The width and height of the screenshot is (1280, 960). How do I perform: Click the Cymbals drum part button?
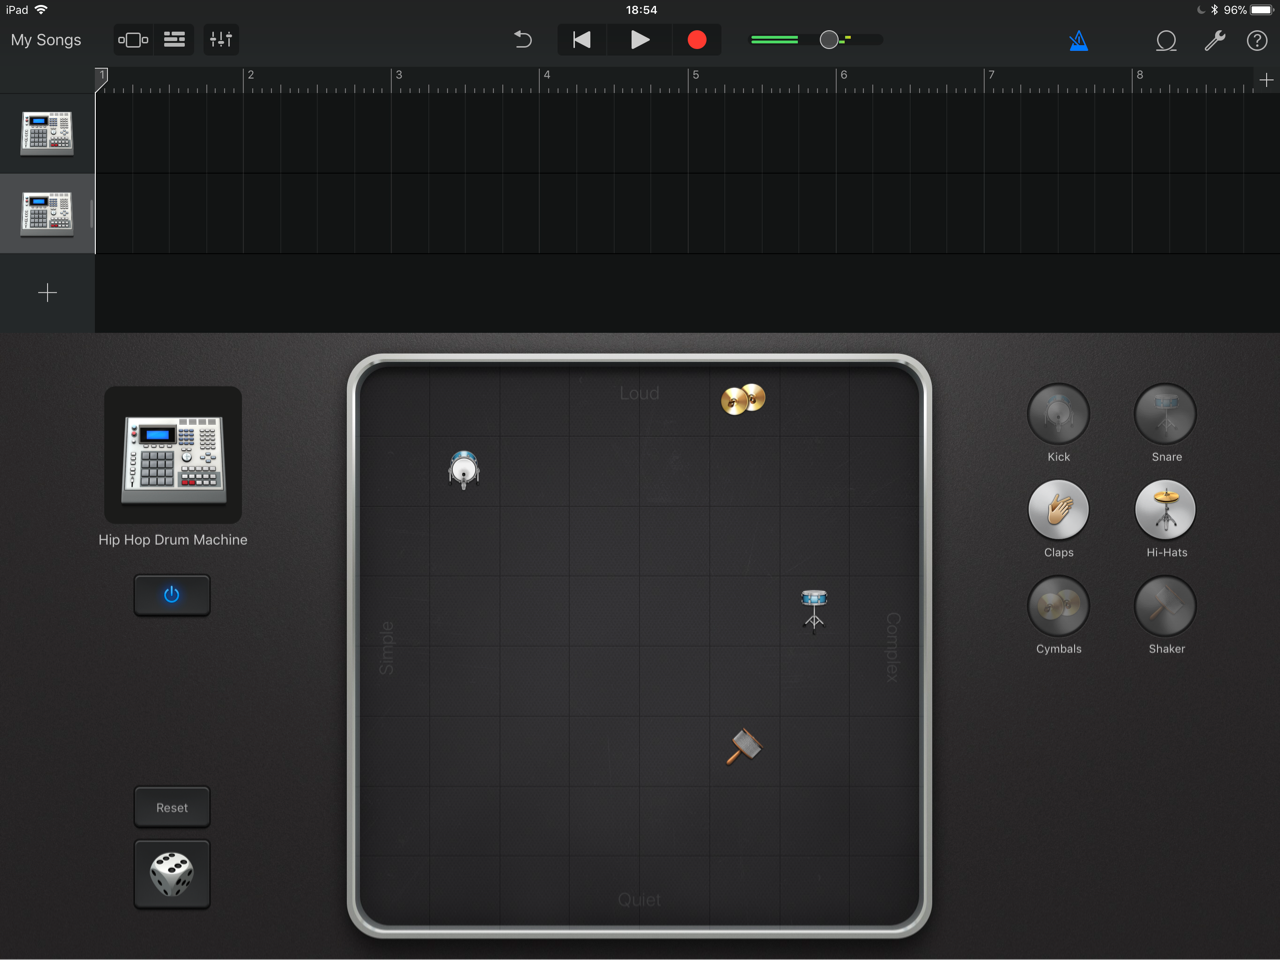1058,606
